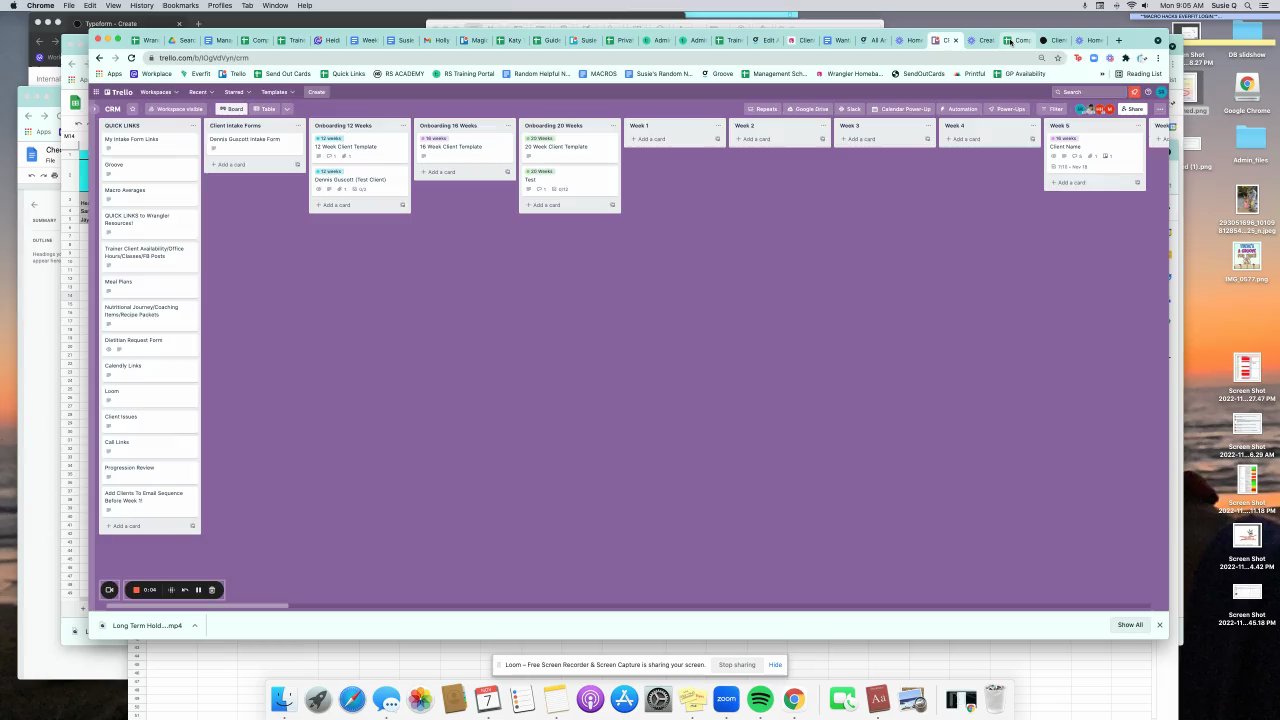The height and width of the screenshot is (720, 1280).
Task: Create from template in the Onboarding 16 Weeks list
Action: coord(508,172)
